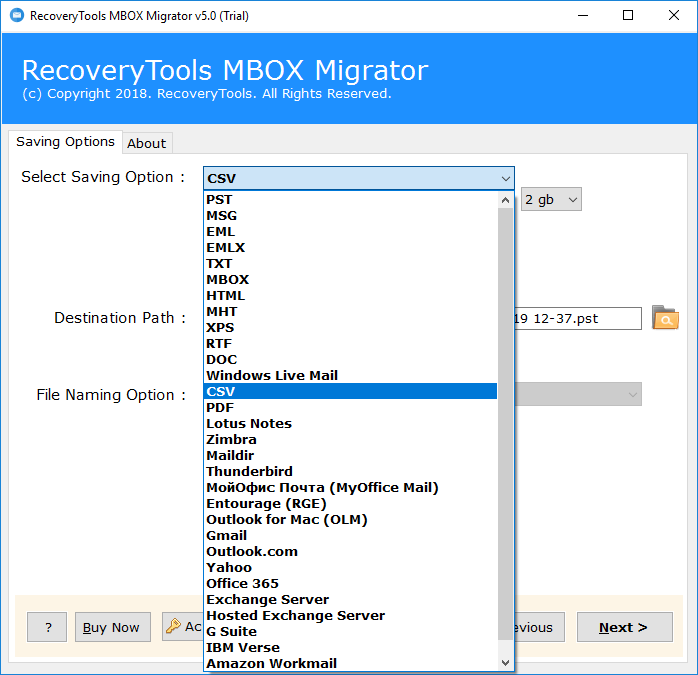This screenshot has height=675, width=698.
Task: Select HTML as saving option
Action: click(351, 296)
